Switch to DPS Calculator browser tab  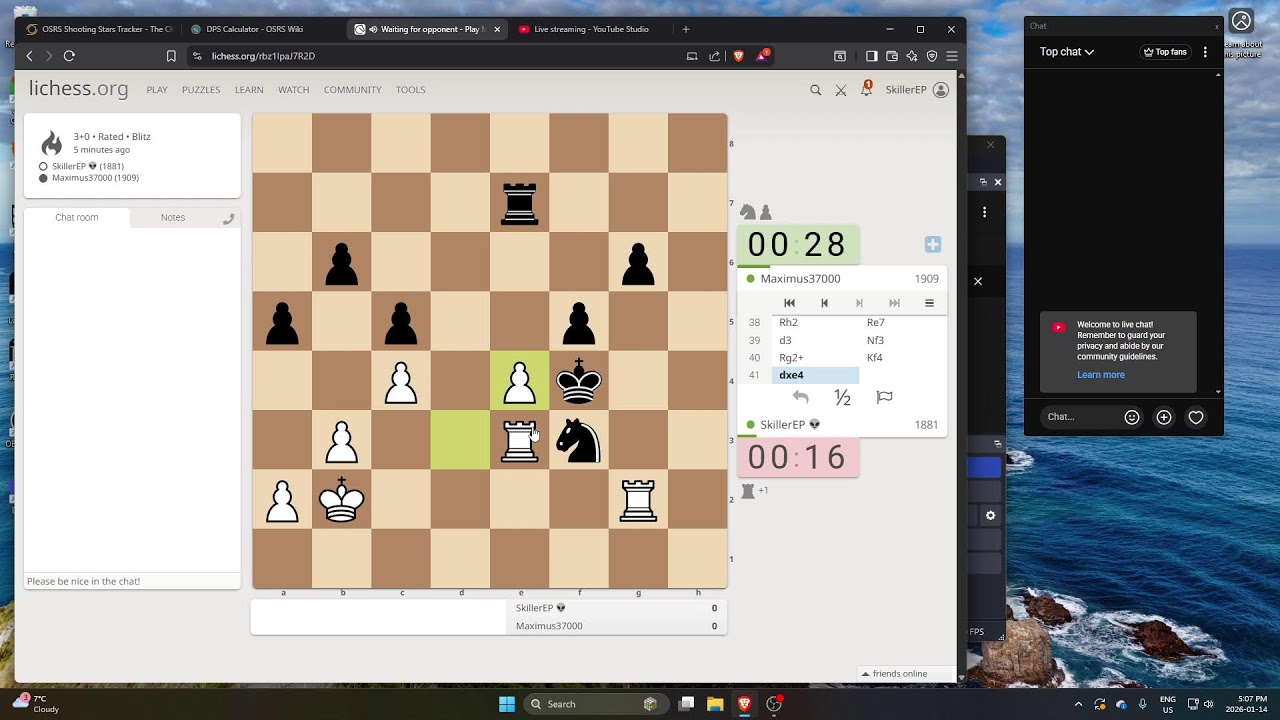click(262, 29)
